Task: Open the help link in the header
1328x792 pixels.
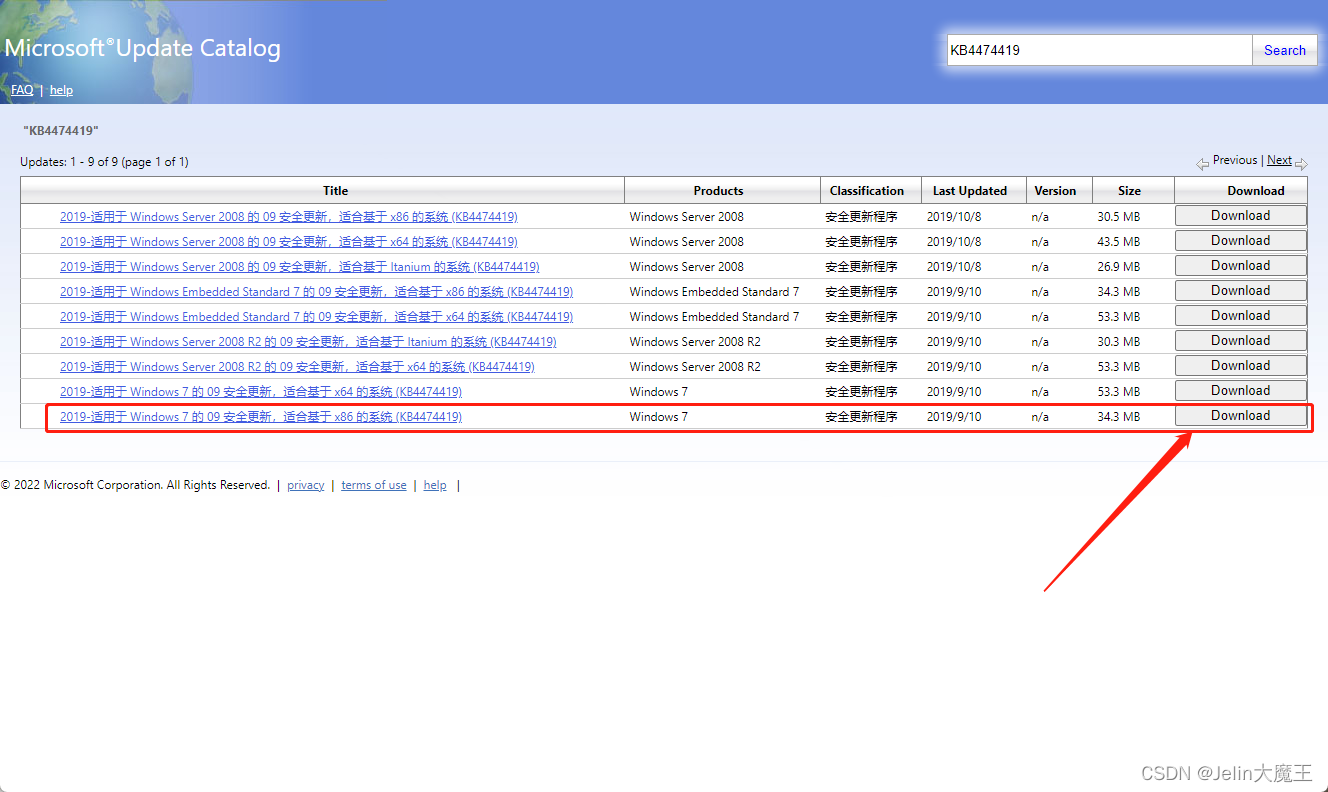Action: click(61, 90)
